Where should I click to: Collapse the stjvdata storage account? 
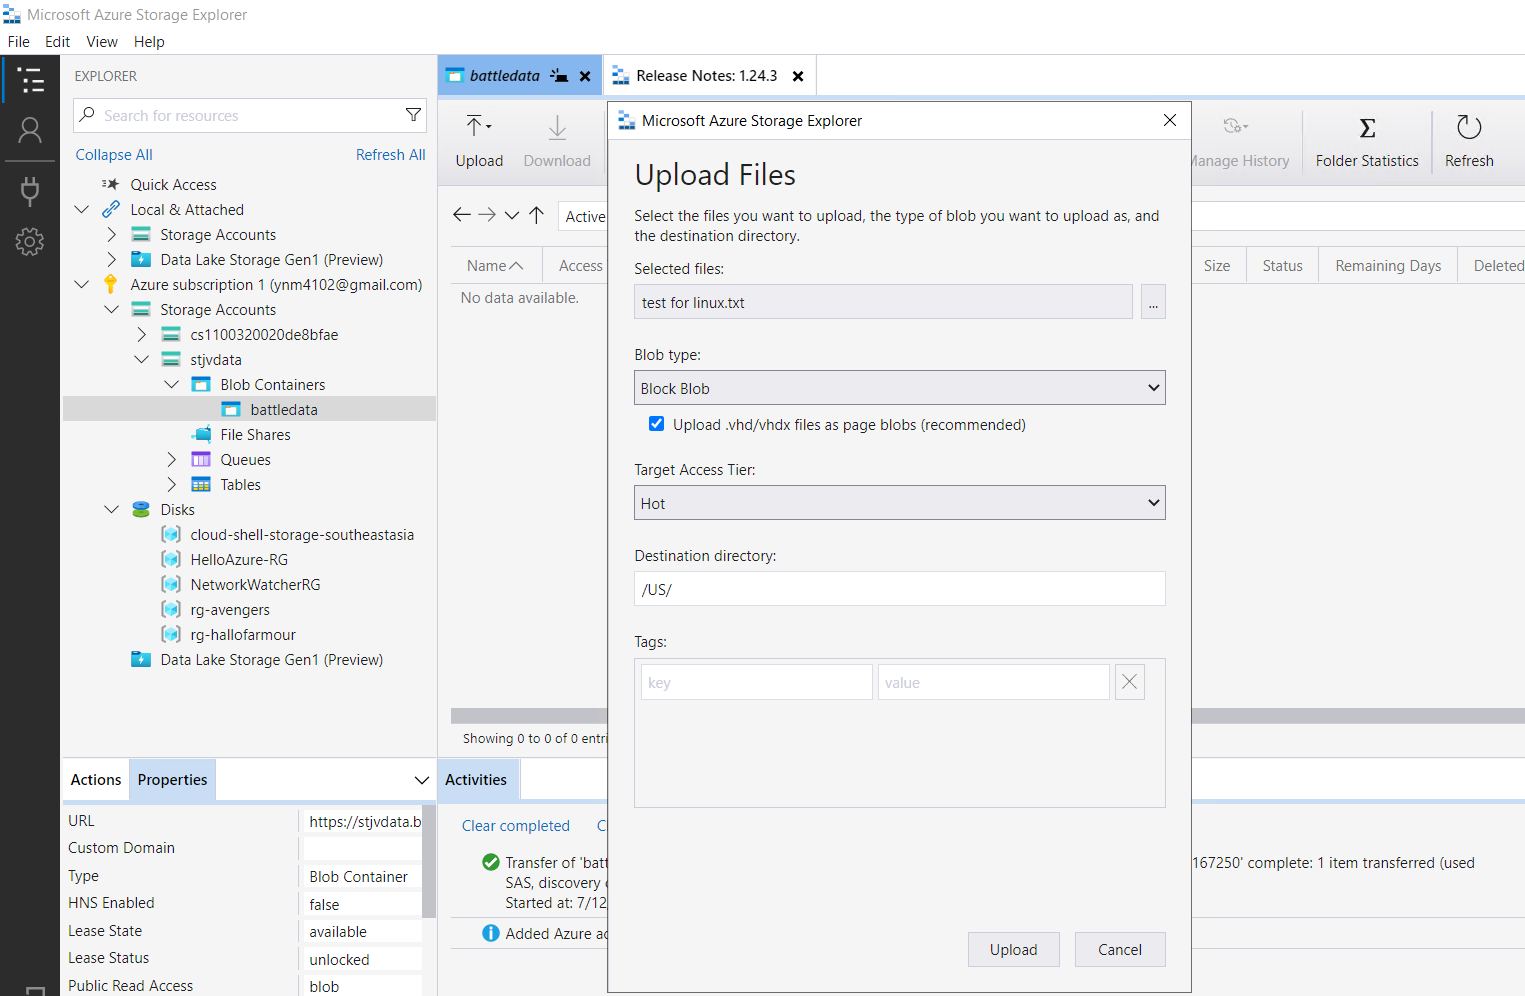142,359
